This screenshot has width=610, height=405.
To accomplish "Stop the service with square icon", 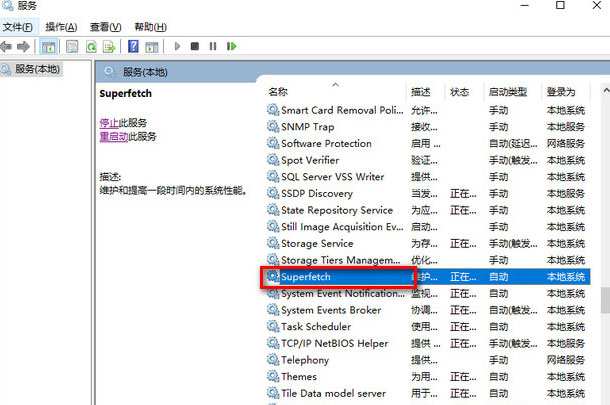I will point(195,46).
